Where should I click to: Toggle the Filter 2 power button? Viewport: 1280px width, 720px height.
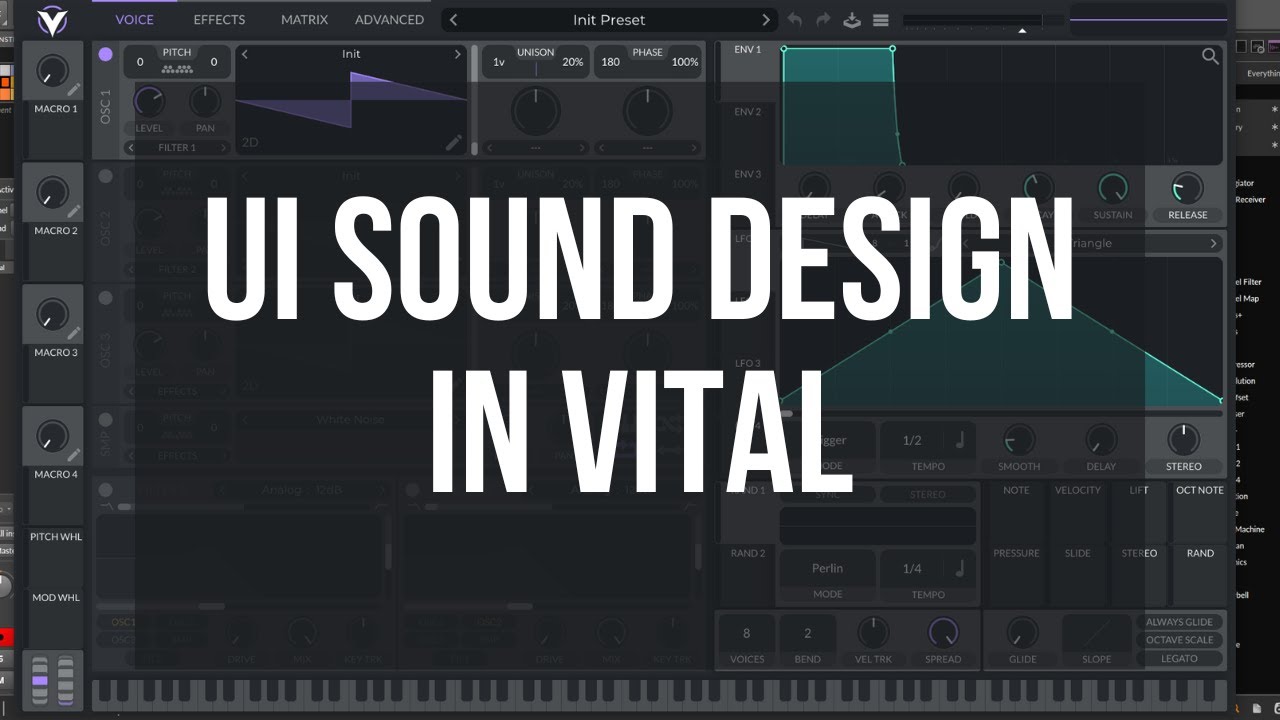click(412, 490)
